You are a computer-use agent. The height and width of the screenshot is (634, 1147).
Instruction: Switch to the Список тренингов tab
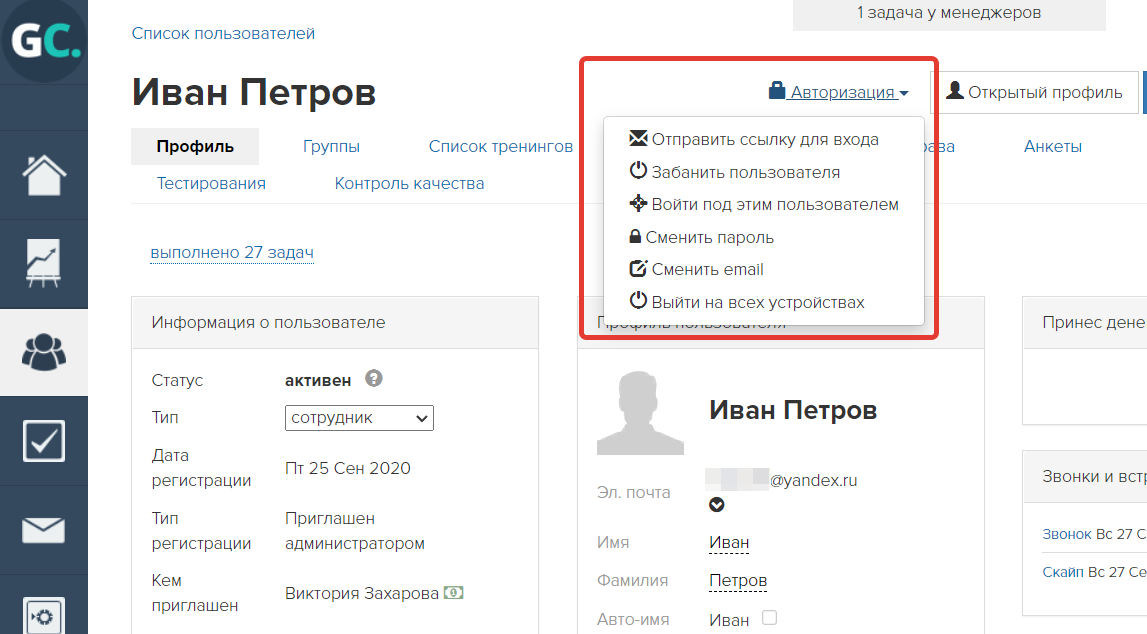501,146
